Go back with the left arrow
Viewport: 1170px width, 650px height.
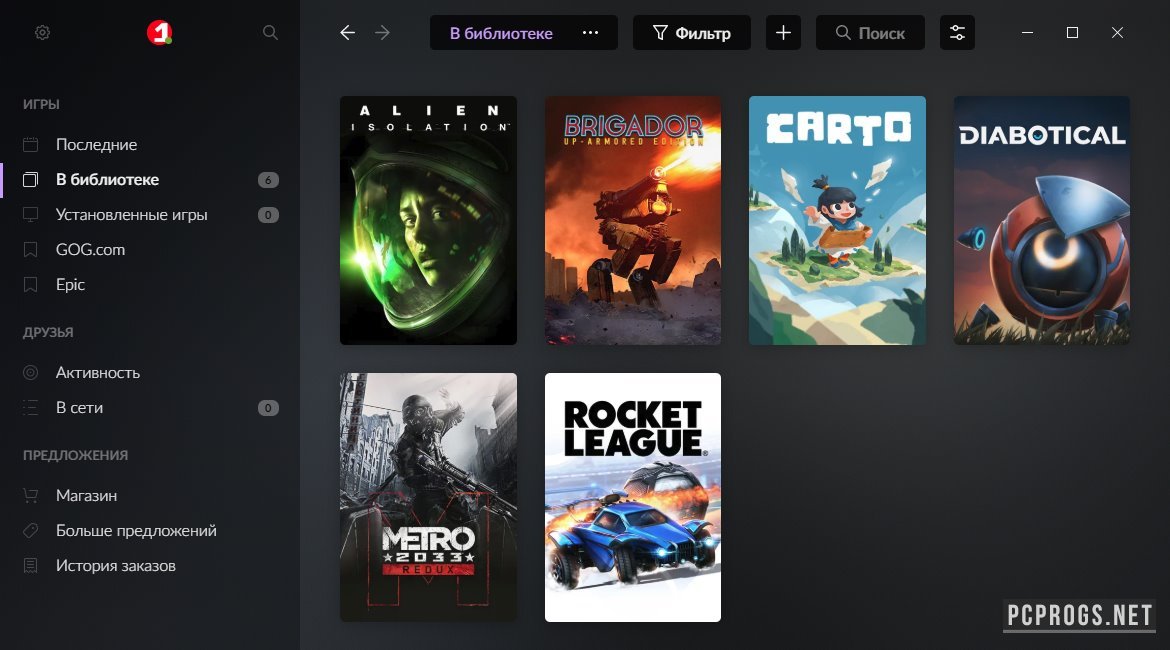point(347,33)
